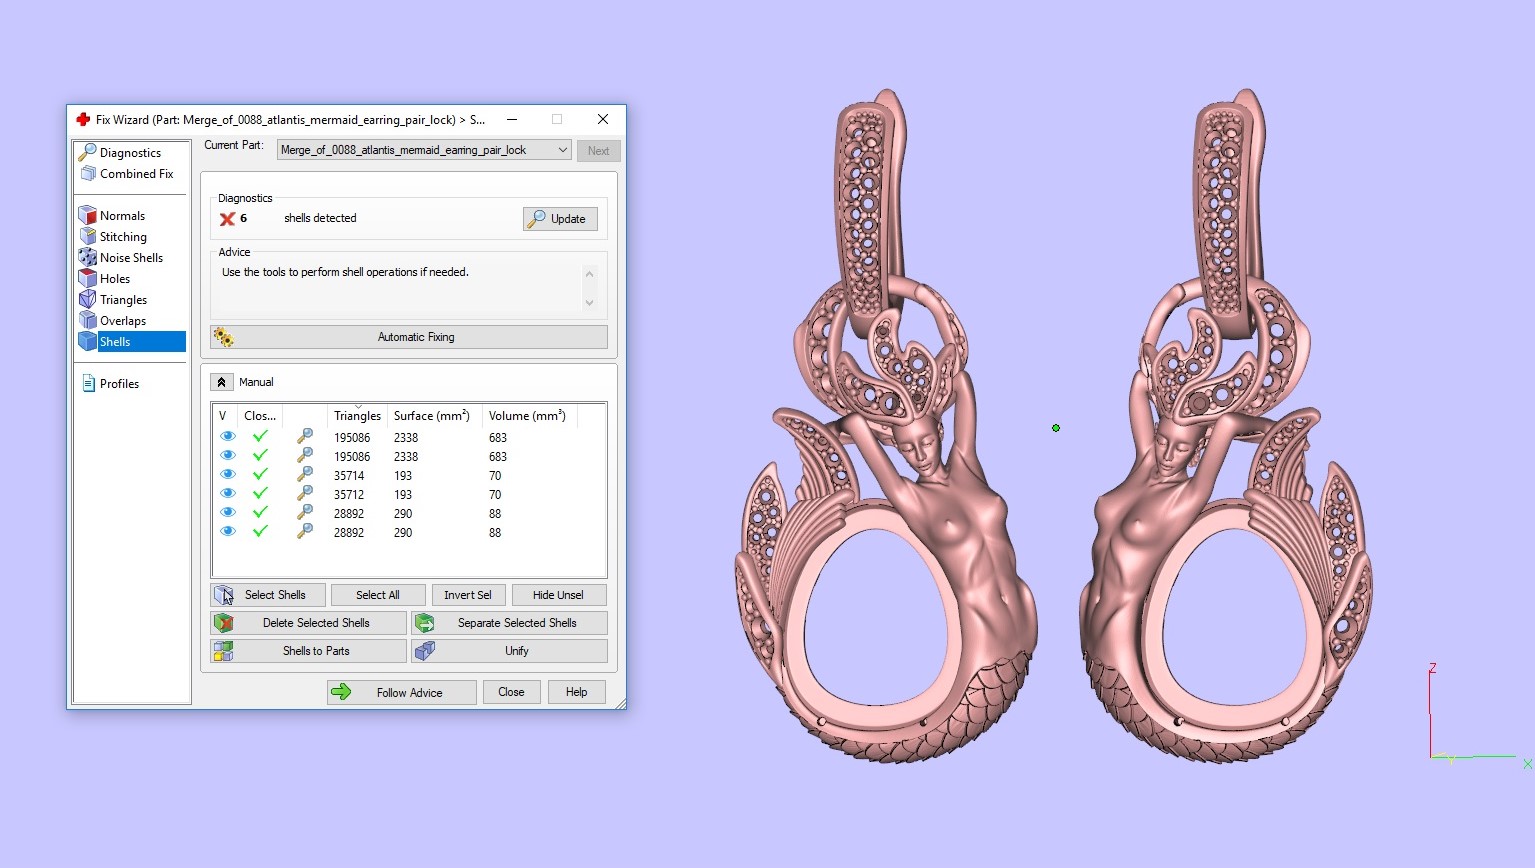
Task: Sort by Triangles column header
Action: (358, 416)
